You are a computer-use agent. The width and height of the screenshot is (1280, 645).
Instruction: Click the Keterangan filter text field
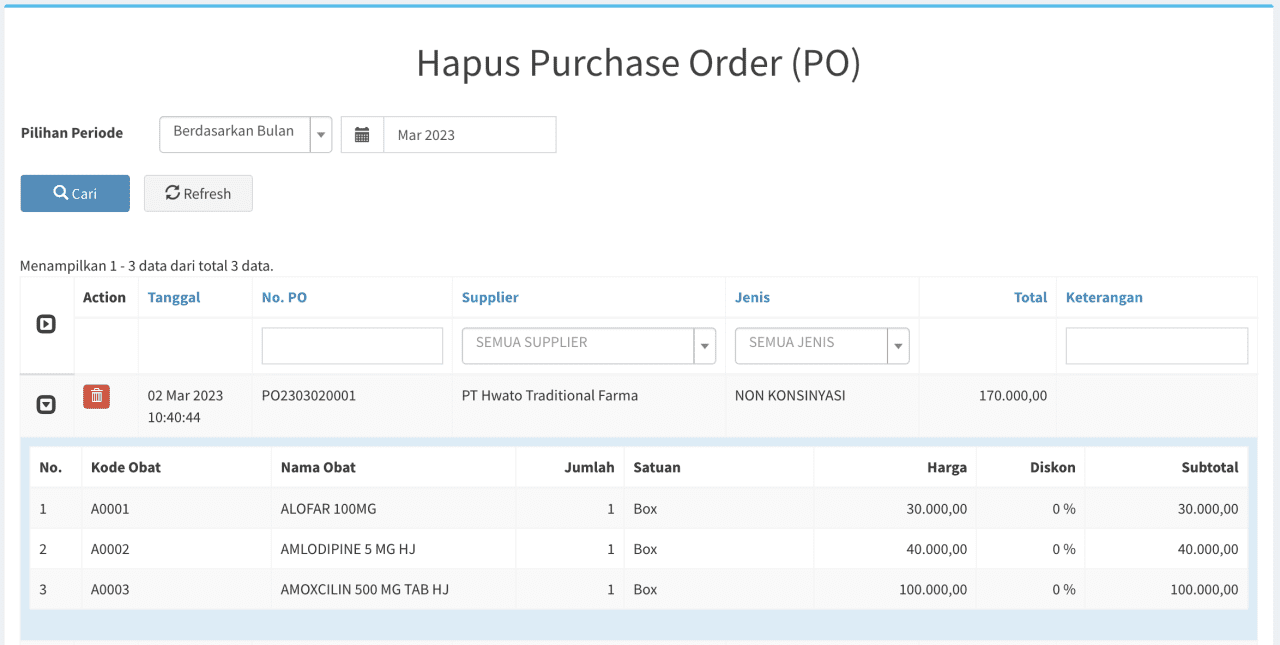tap(1156, 346)
